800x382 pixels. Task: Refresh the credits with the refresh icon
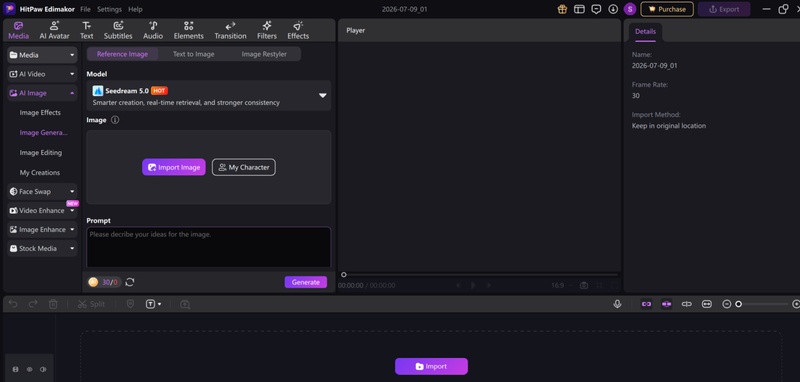pos(130,282)
